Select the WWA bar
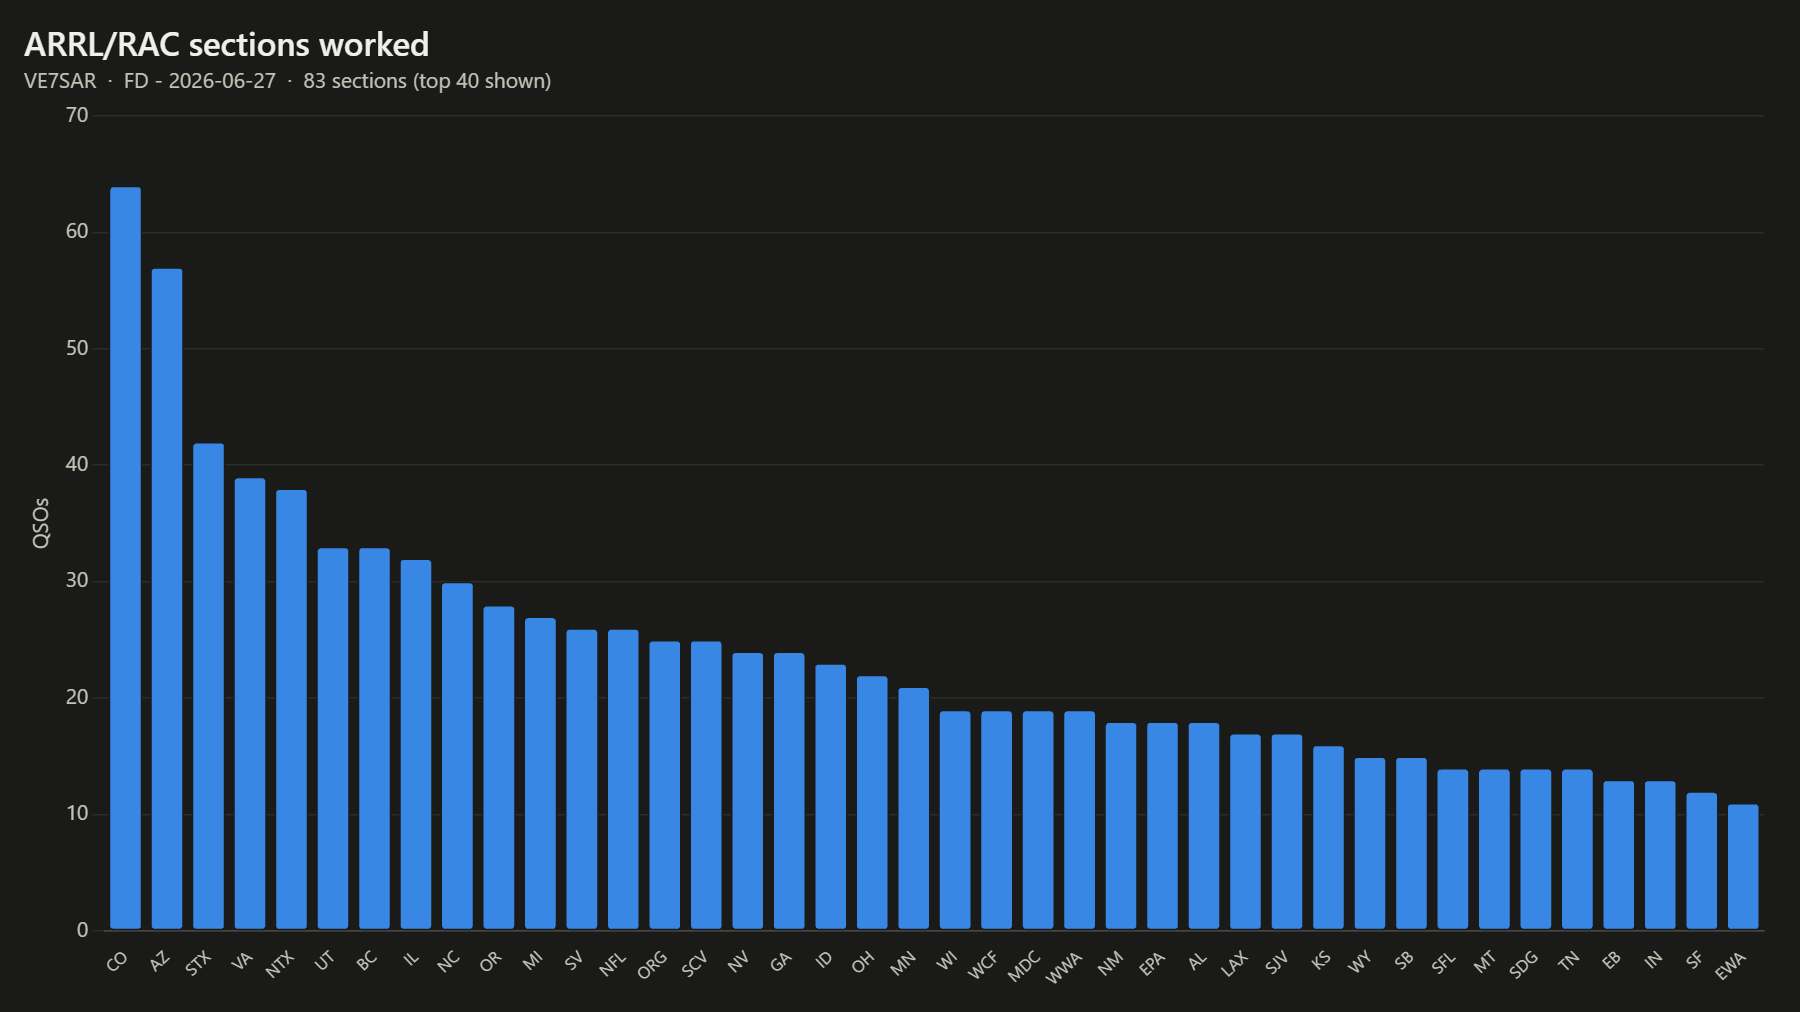Viewport: 1800px width, 1012px height. pos(1080,820)
